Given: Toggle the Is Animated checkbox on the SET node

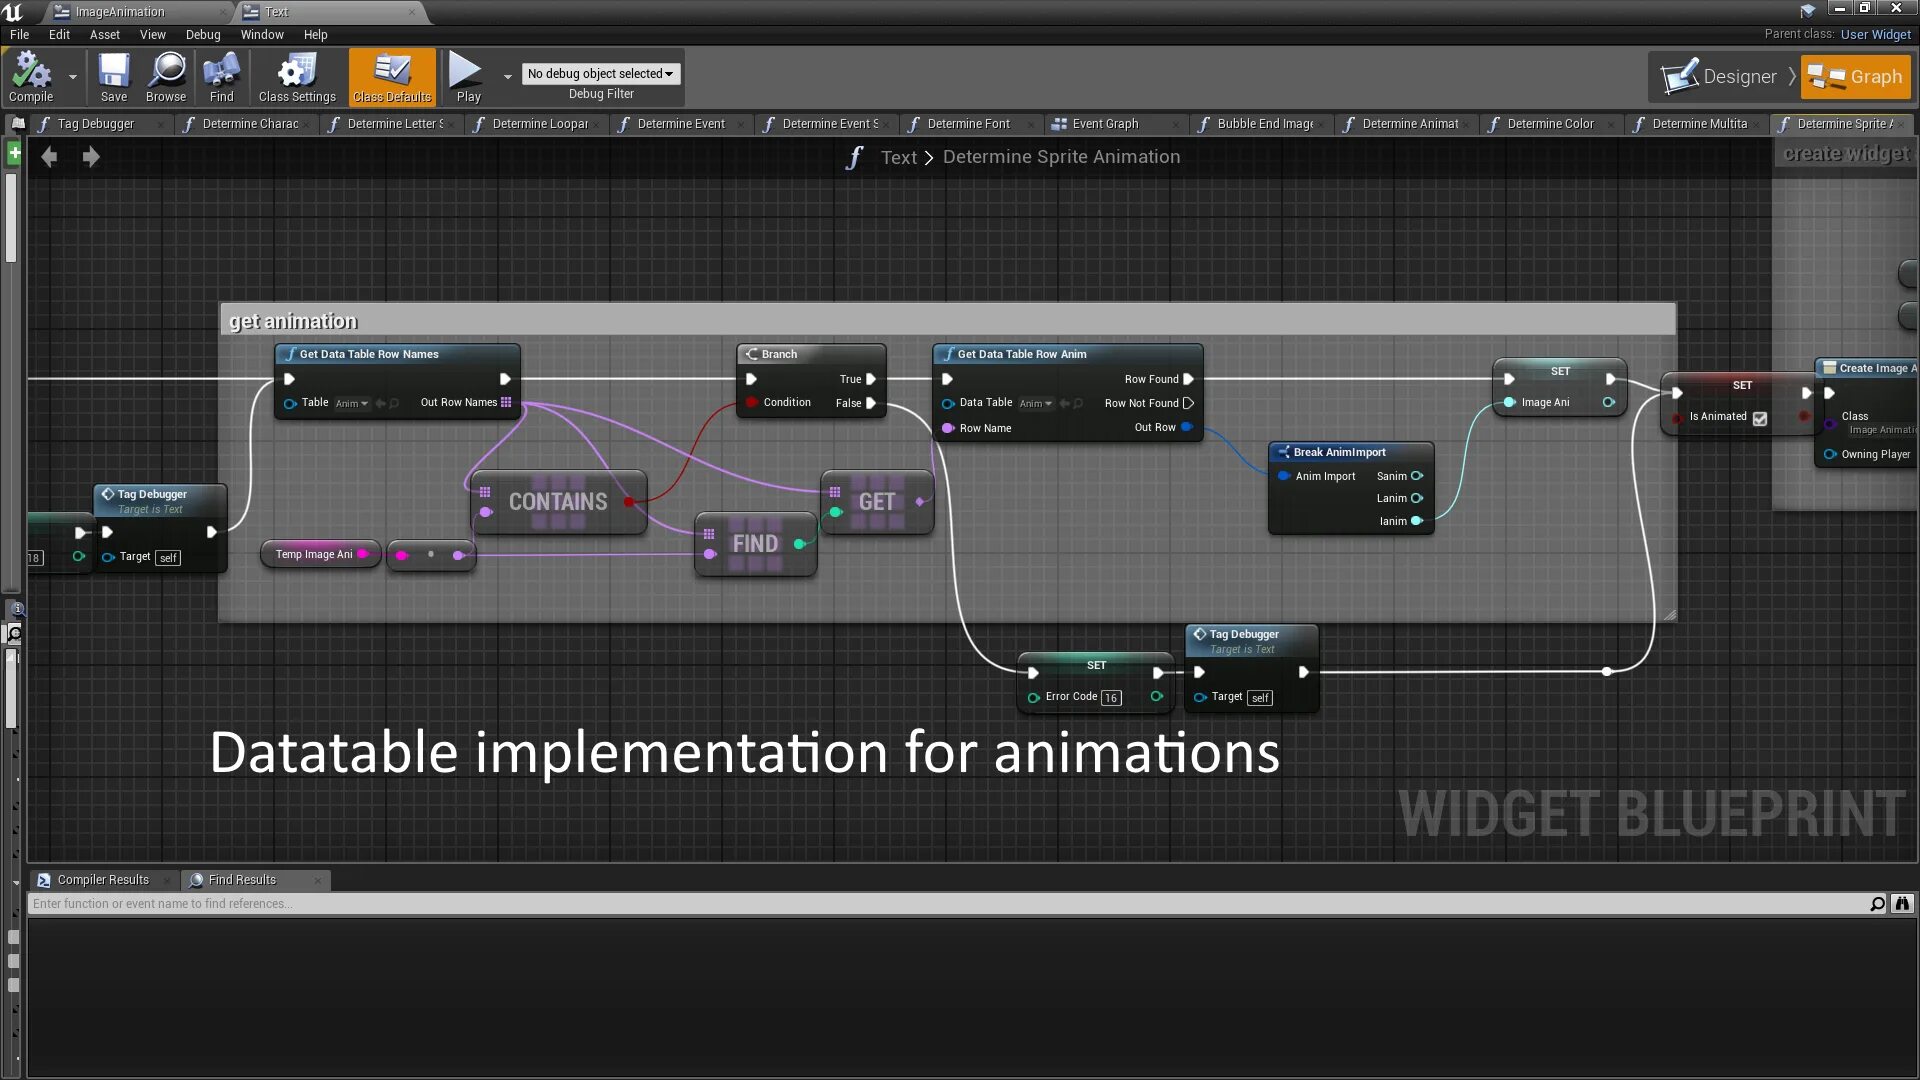Looking at the screenshot, I should pos(1759,419).
